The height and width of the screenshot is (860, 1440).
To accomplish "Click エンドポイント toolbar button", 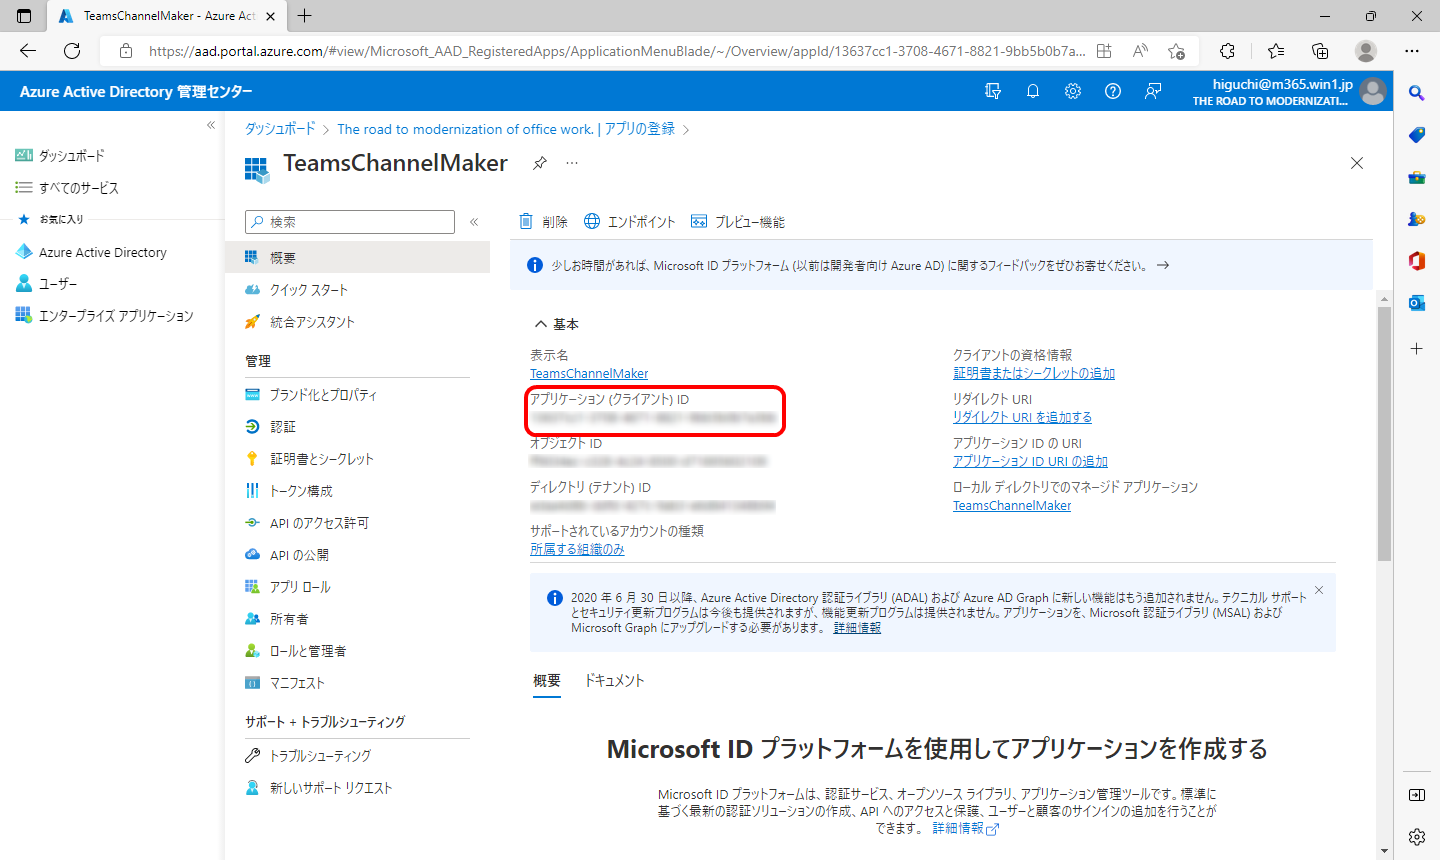I will (x=630, y=222).
